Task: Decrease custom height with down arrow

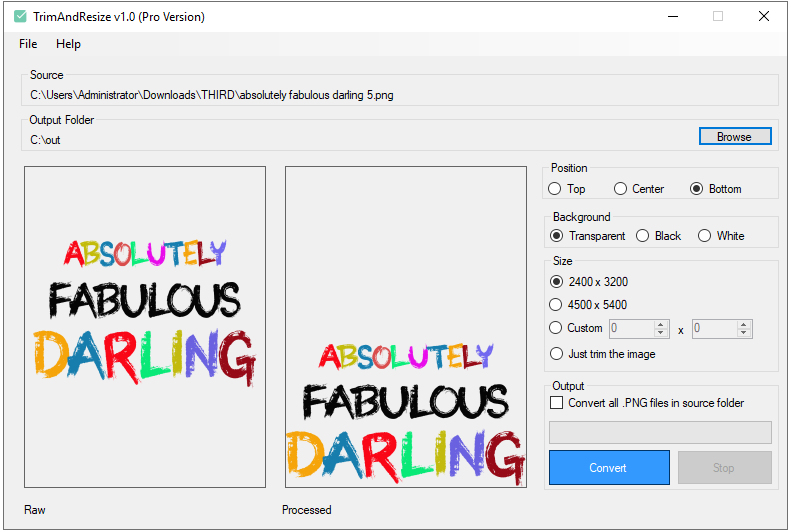Action: [x=744, y=333]
